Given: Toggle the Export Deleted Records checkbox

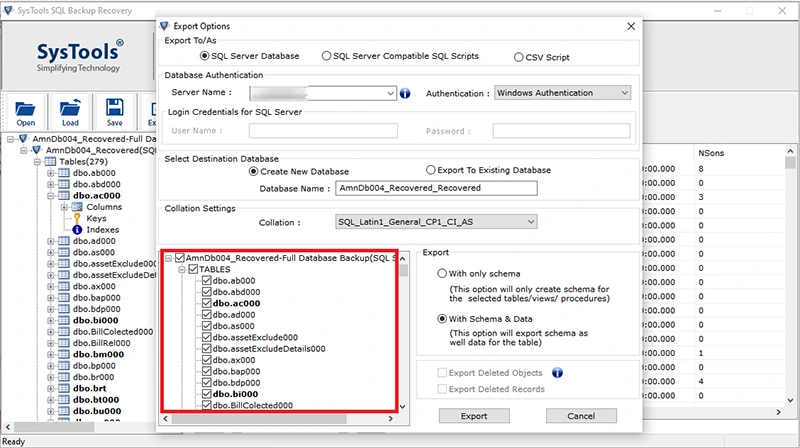Looking at the screenshot, I should [x=442, y=389].
